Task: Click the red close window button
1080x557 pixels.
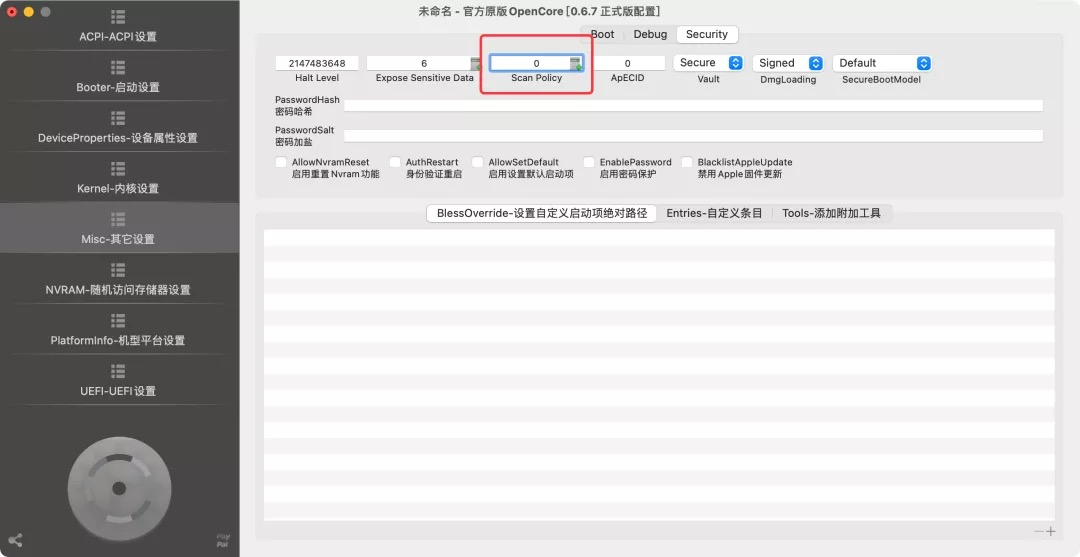Action: click(12, 12)
